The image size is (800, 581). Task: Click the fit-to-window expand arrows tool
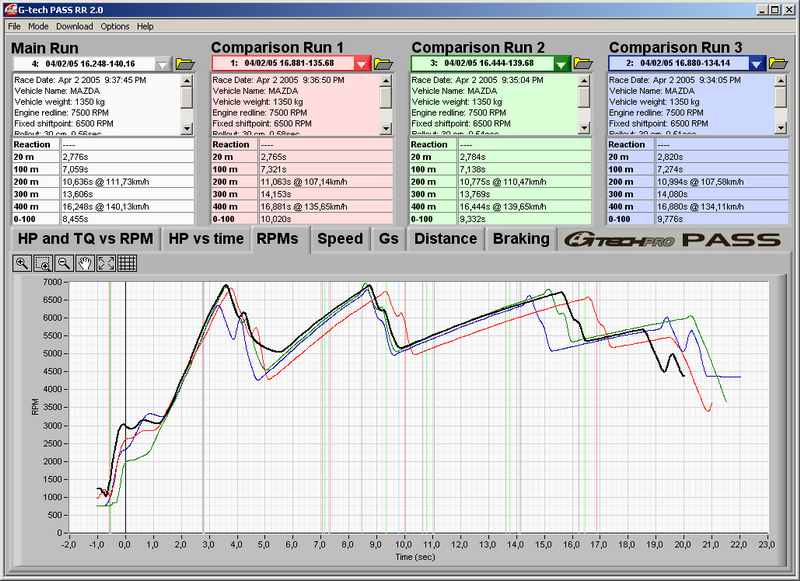pos(106,263)
